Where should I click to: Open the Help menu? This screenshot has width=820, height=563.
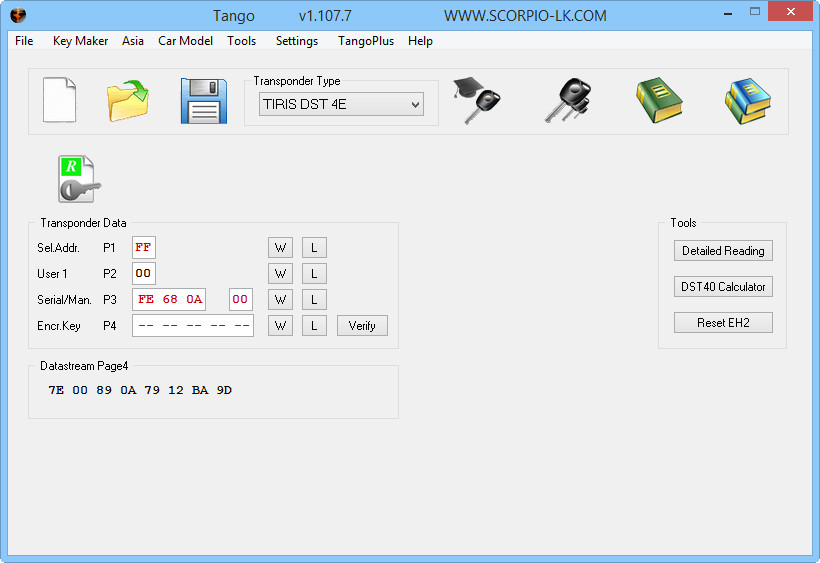click(420, 41)
